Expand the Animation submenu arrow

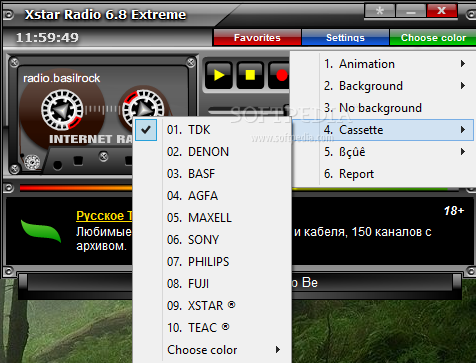pyautogui.click(x=463, y=64)
